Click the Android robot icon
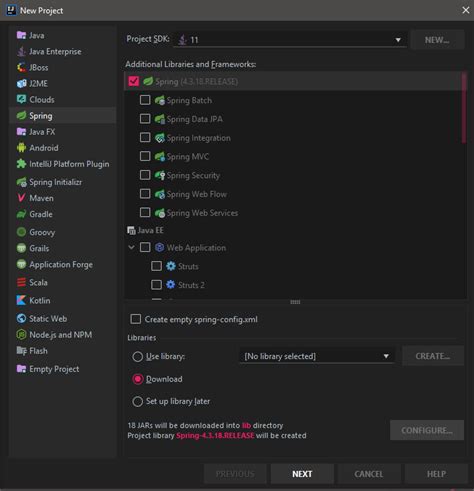 (21, 148)
